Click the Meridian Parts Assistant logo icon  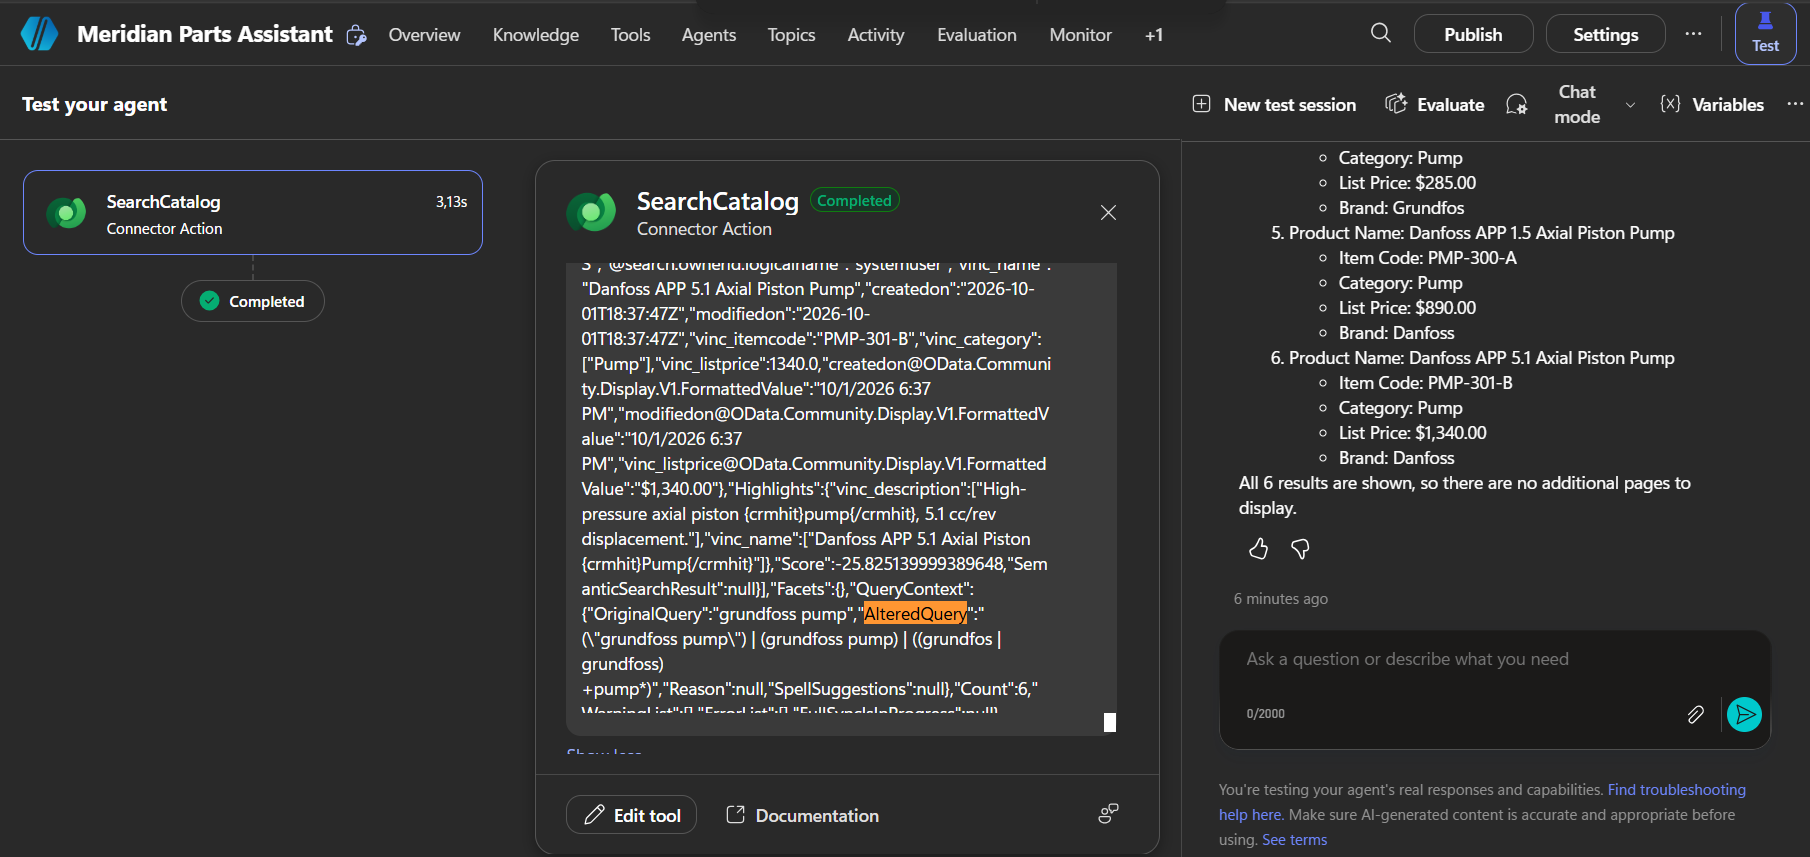tap(40, 34)
